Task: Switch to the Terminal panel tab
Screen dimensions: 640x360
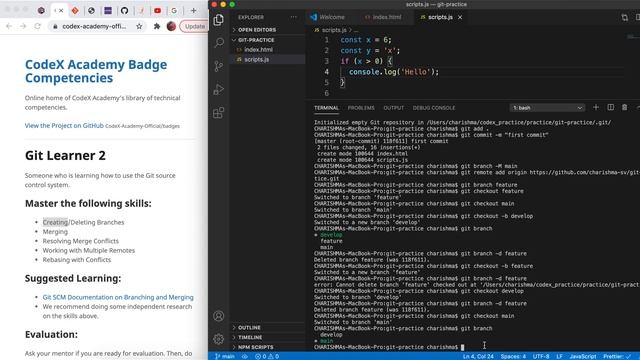Action: click(326, 108)
